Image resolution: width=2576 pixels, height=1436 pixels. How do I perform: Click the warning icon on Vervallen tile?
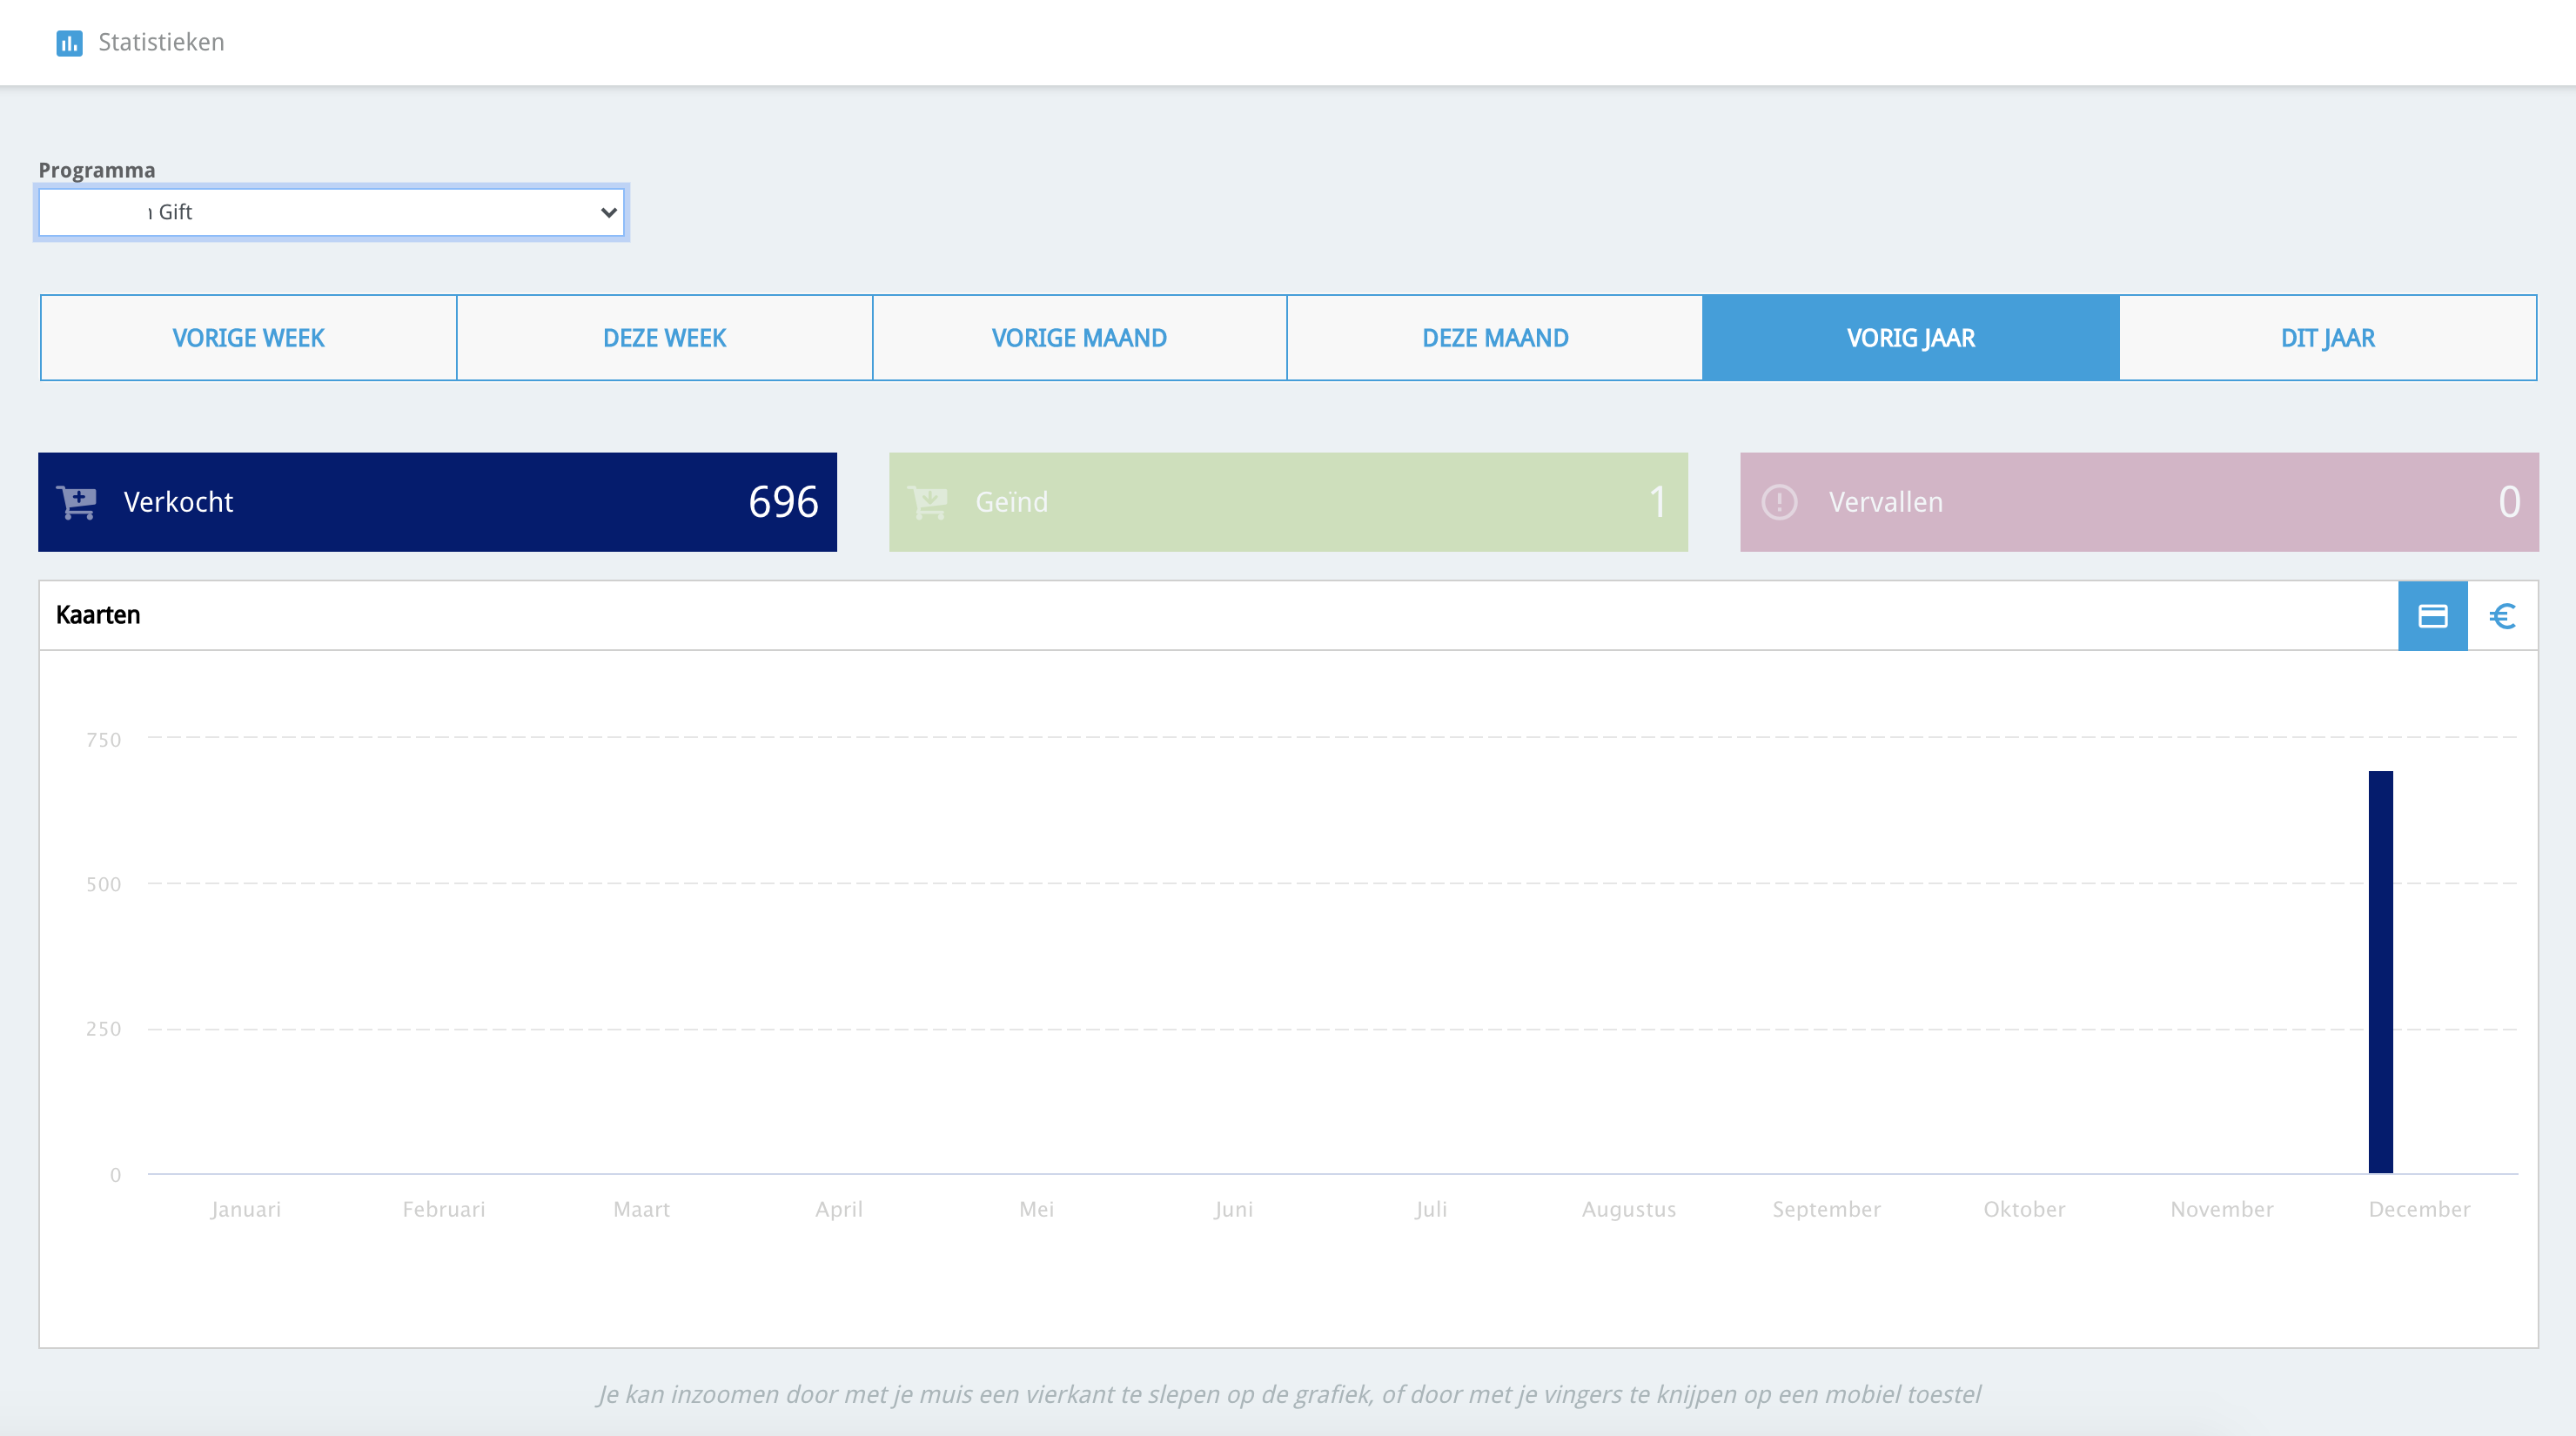(1779, 502)
